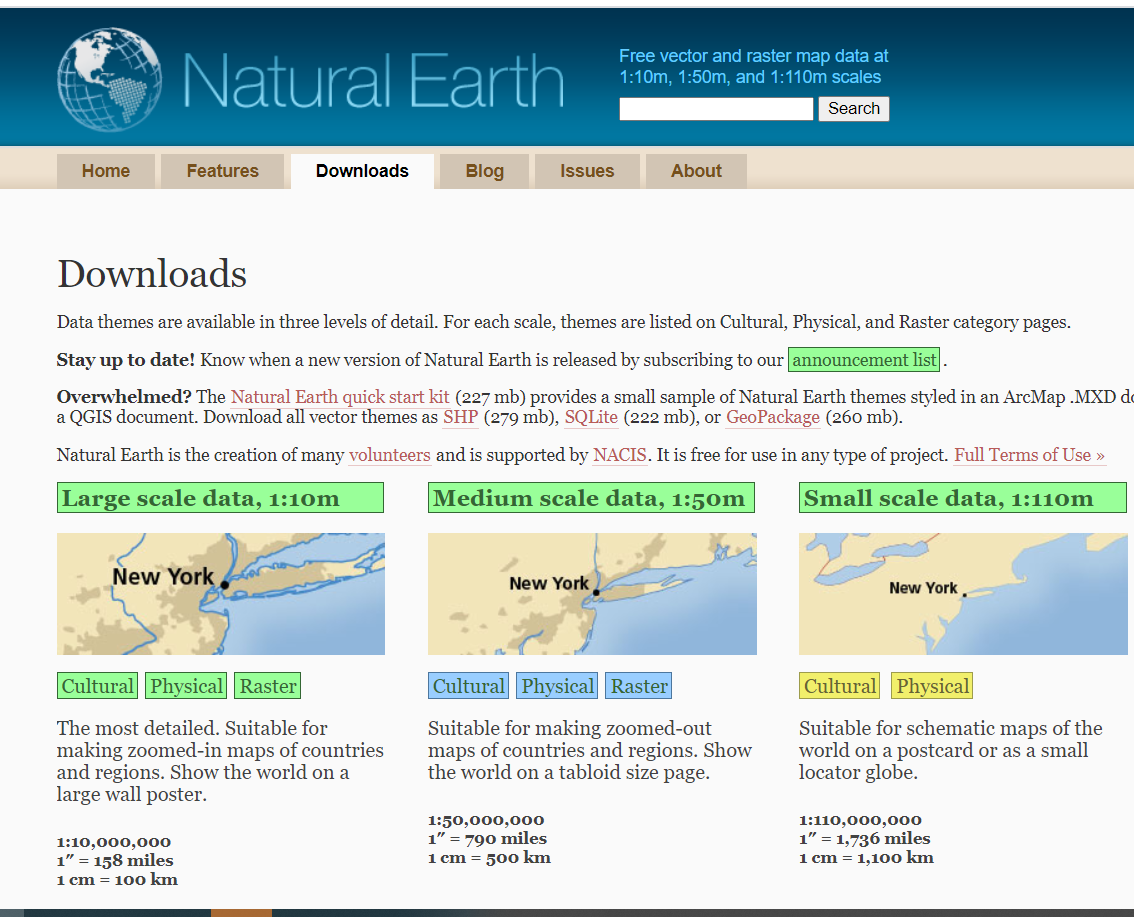
Task: Click the search input field
Action: [x=715, y=109]
